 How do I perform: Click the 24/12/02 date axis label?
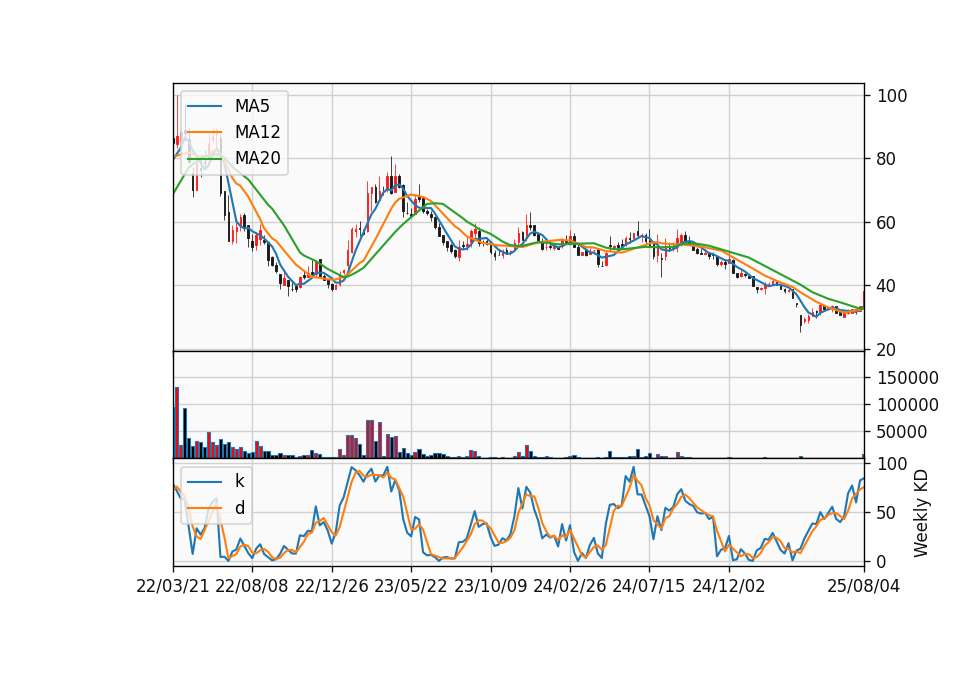[x=729, y=586]
